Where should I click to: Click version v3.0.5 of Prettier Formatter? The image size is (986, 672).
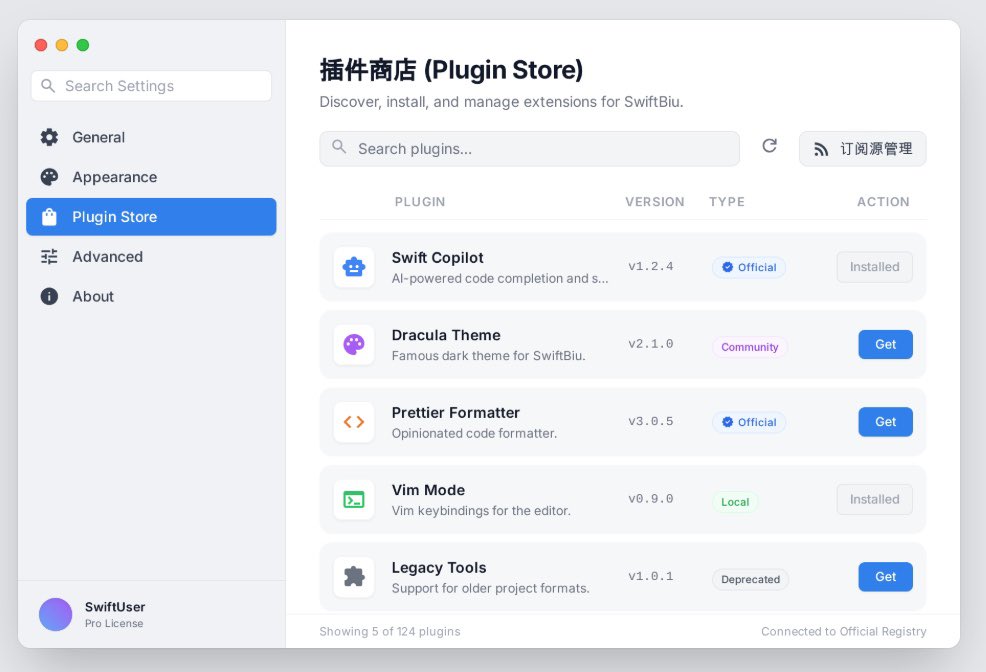click(x=651, y=421)
